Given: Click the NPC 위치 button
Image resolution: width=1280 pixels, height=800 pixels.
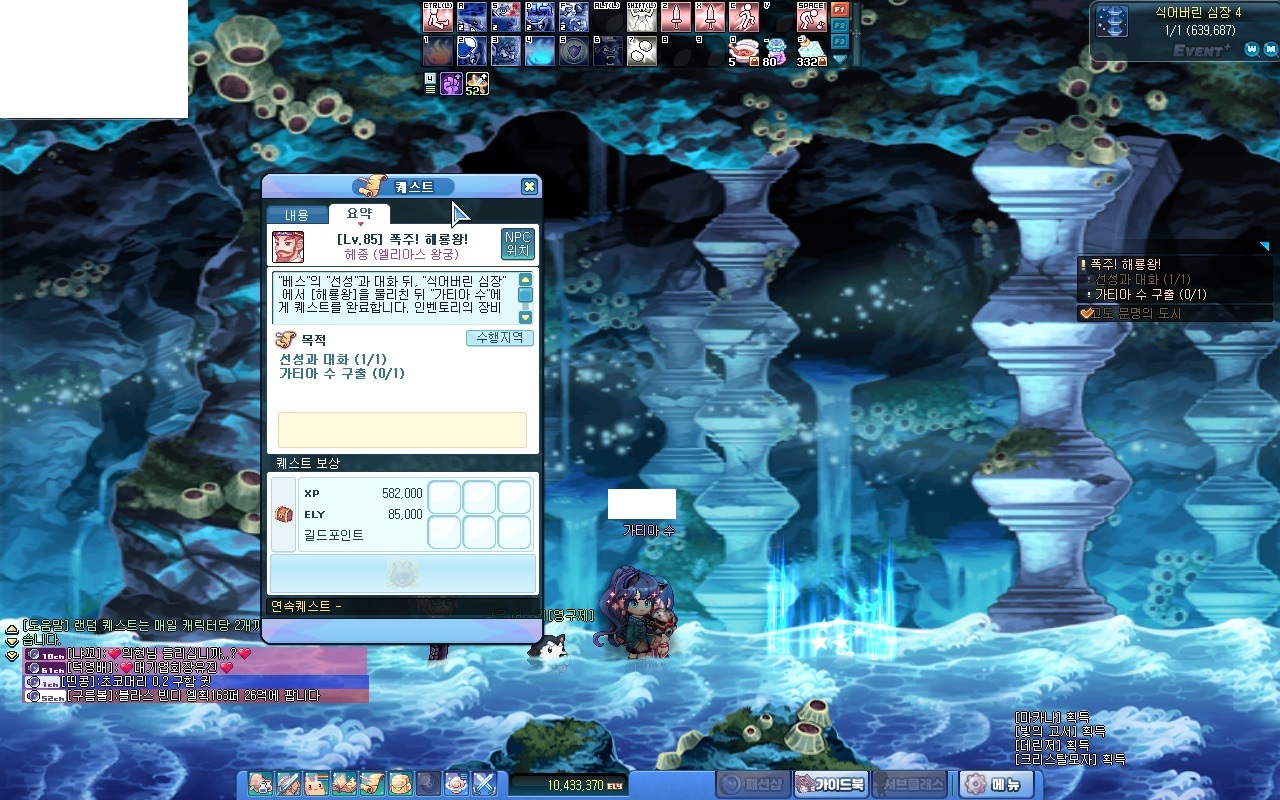Looking at the screenshot, I should [518, 244].
